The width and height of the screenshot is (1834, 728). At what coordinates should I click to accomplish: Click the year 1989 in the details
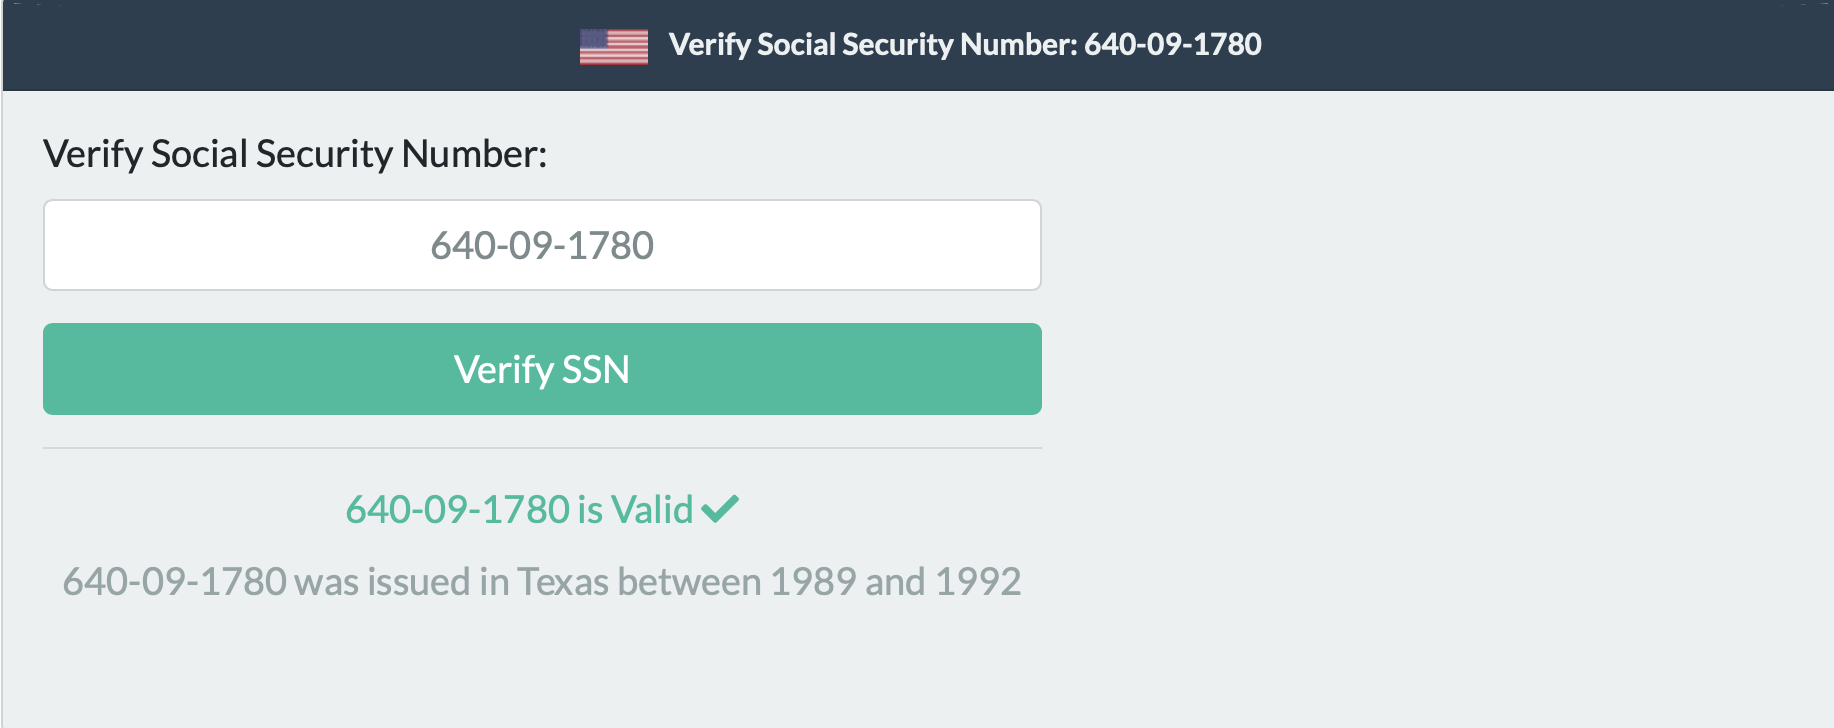click(812, 582)
